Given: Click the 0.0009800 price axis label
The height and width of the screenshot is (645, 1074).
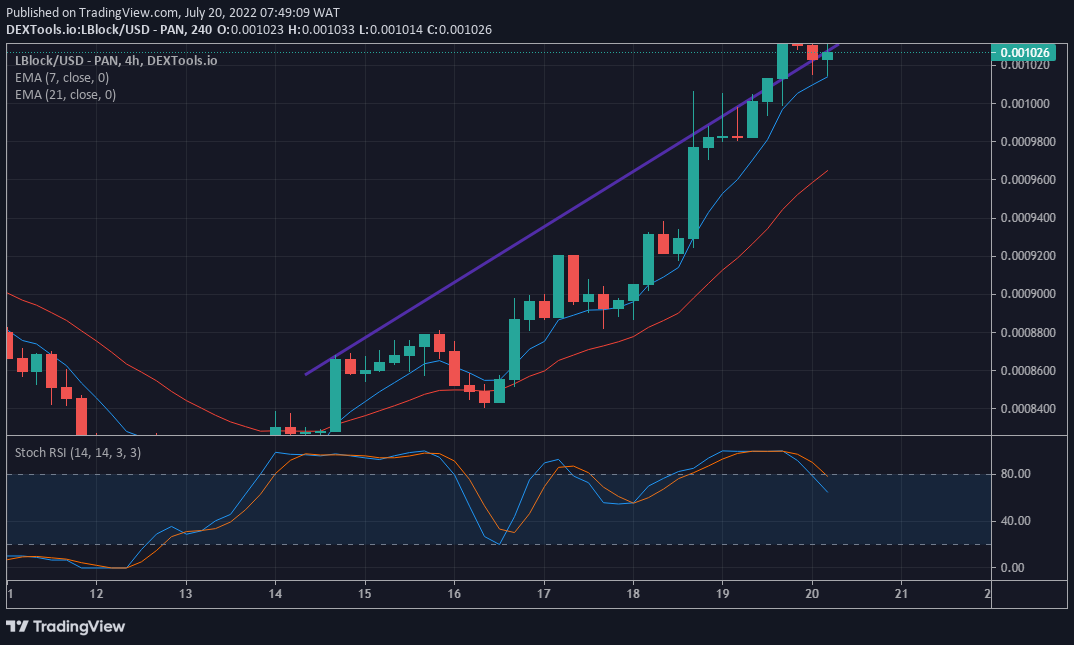Looking at the screenshot, I should tap(1028, 142).
